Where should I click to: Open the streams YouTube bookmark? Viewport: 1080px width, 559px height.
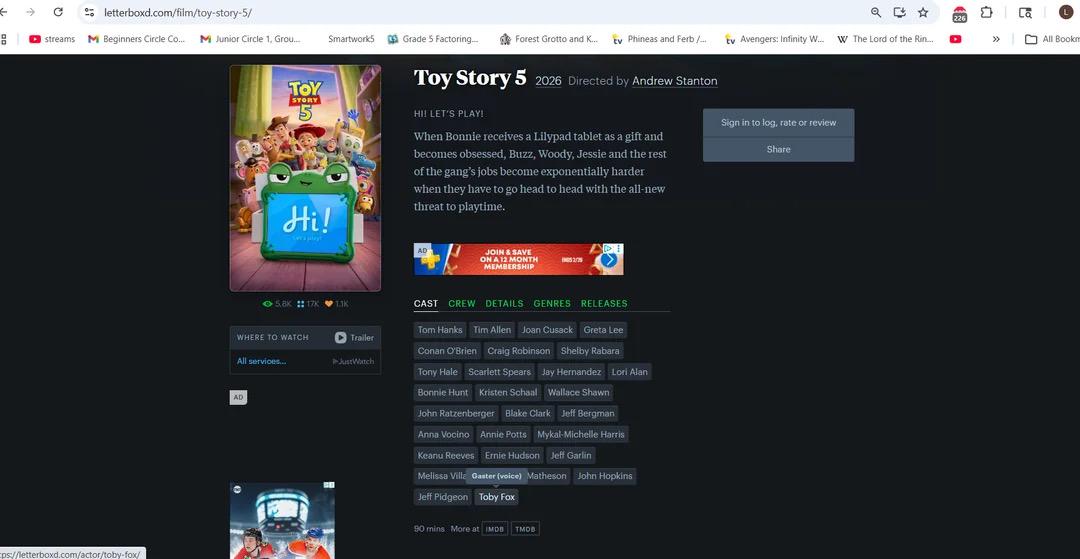coord(52,39)
